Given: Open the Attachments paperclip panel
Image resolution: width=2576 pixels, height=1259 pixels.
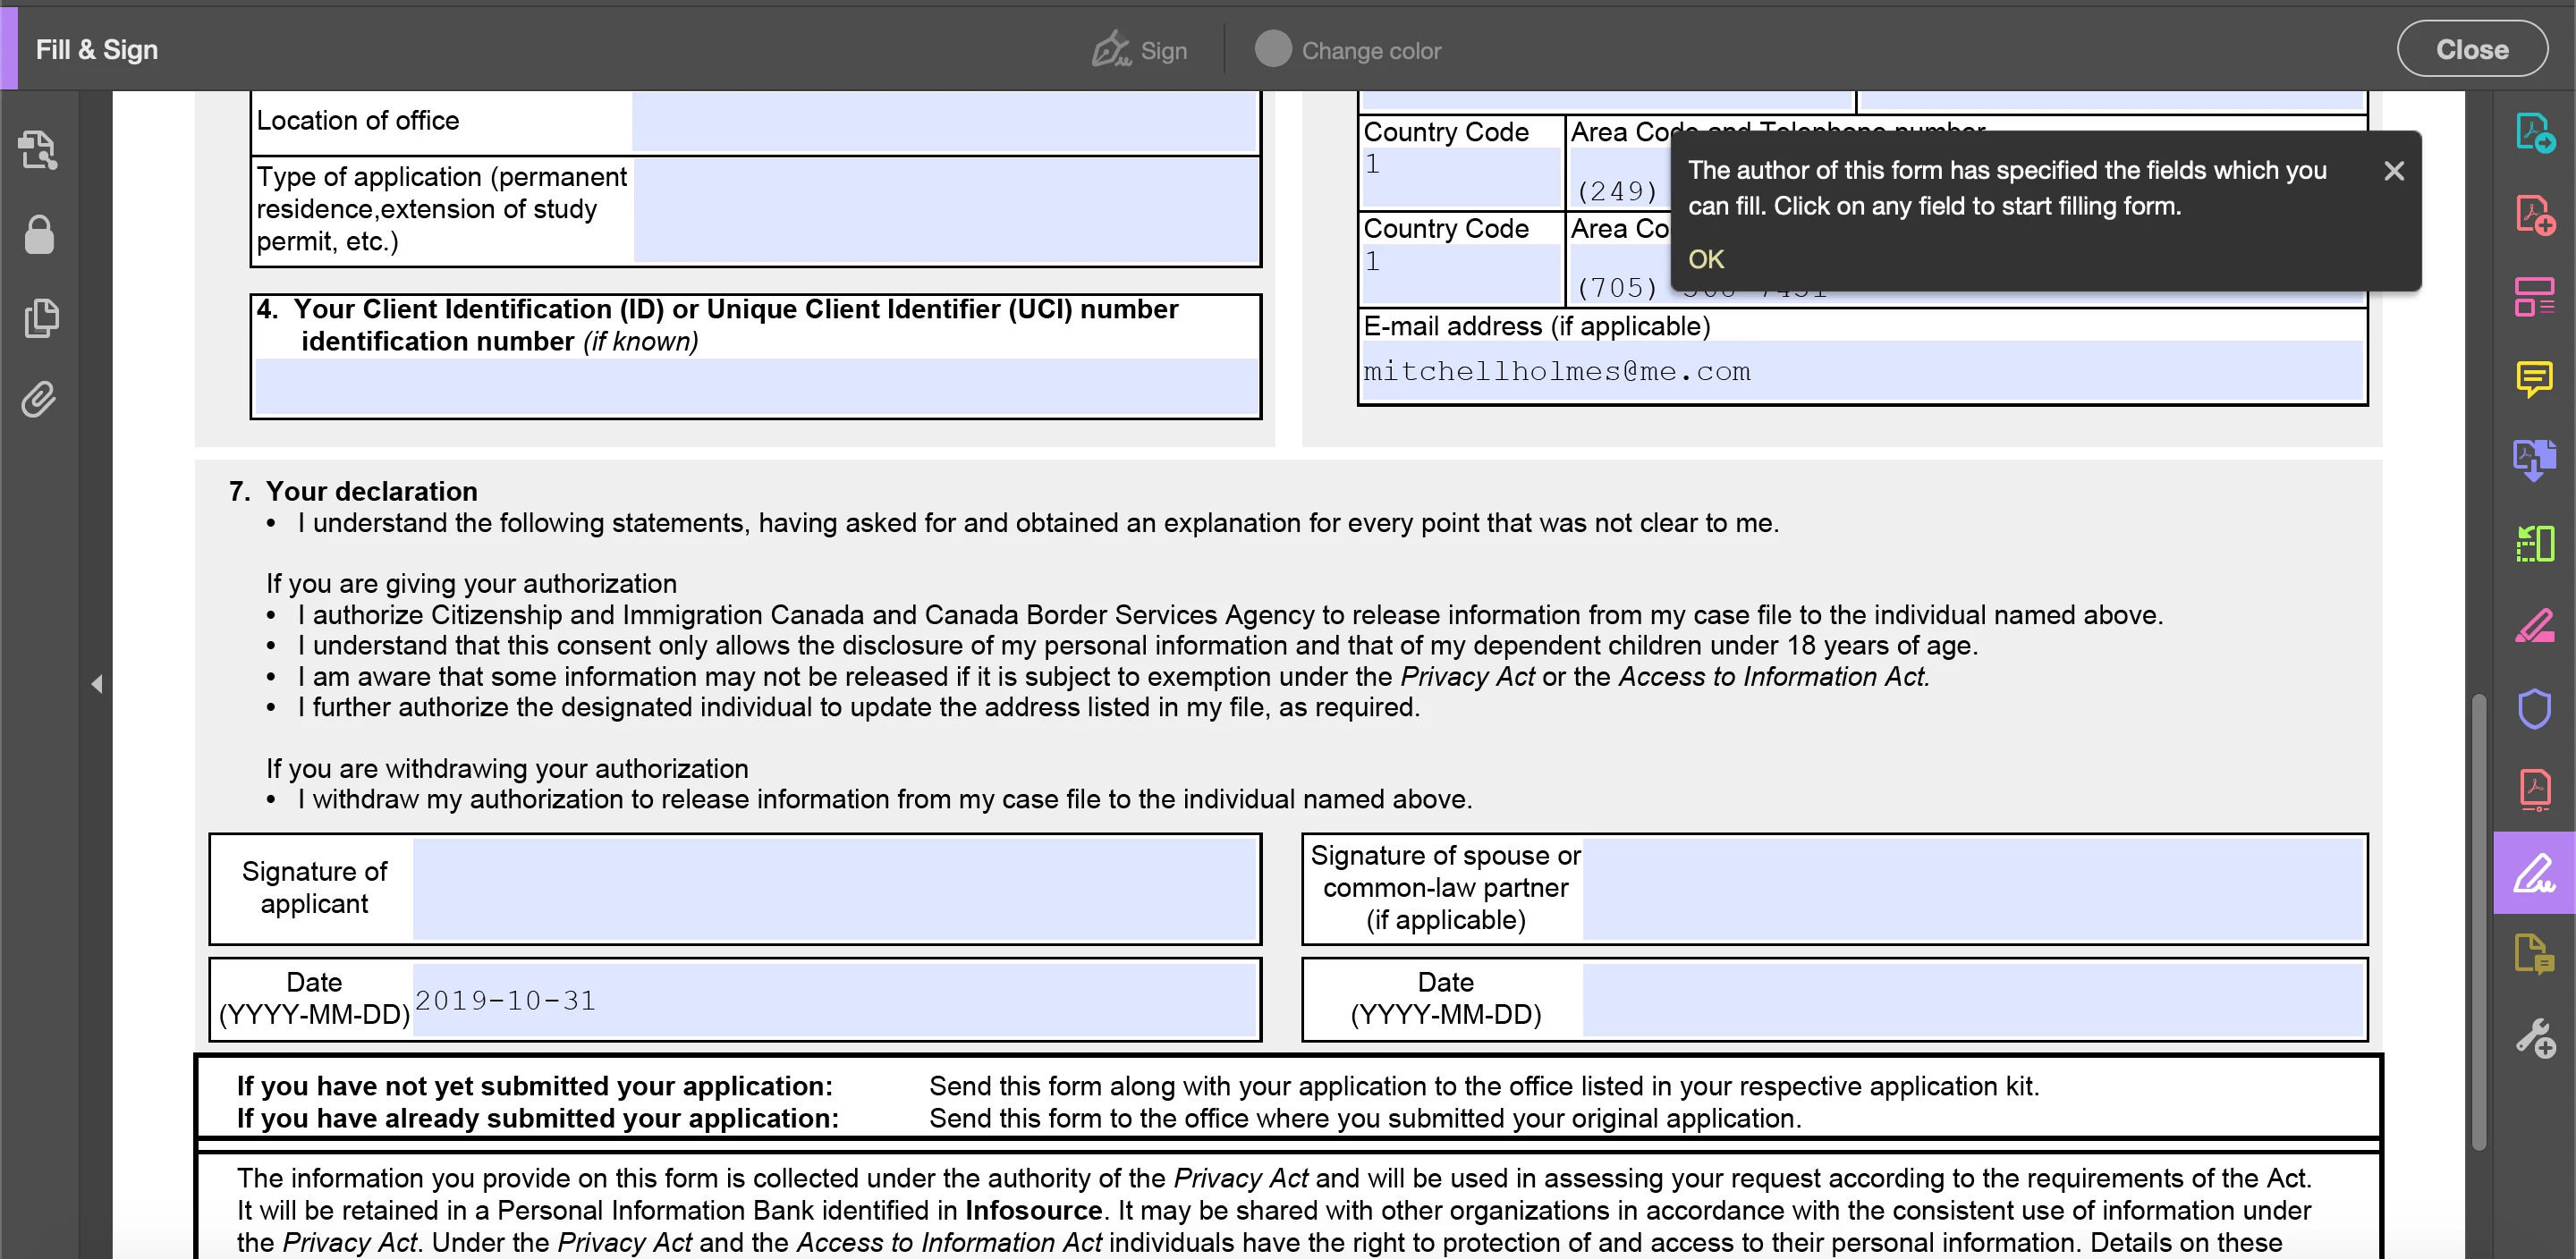Looking at the screenshot, I should [x=39, y=400].
